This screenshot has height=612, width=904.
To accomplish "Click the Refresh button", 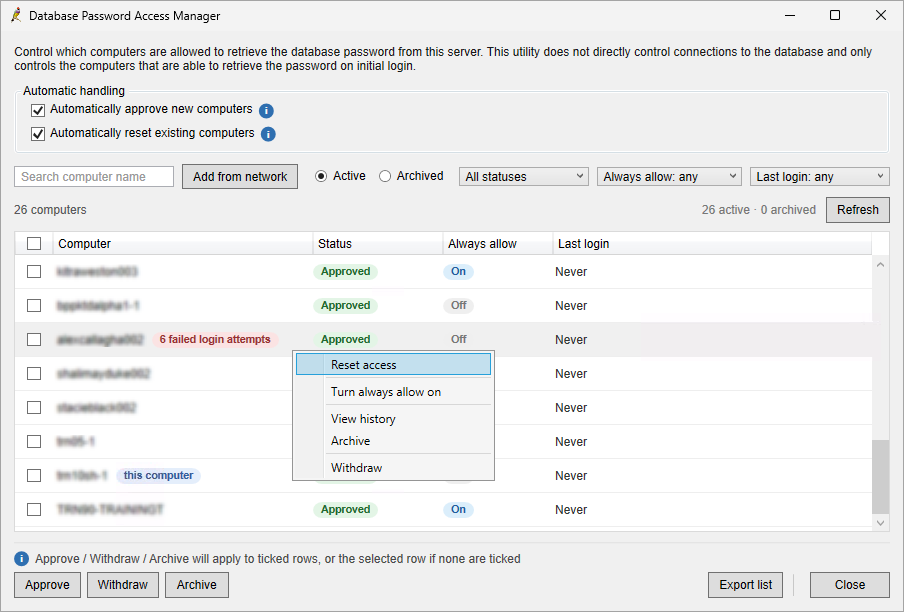I will point(857,210).
